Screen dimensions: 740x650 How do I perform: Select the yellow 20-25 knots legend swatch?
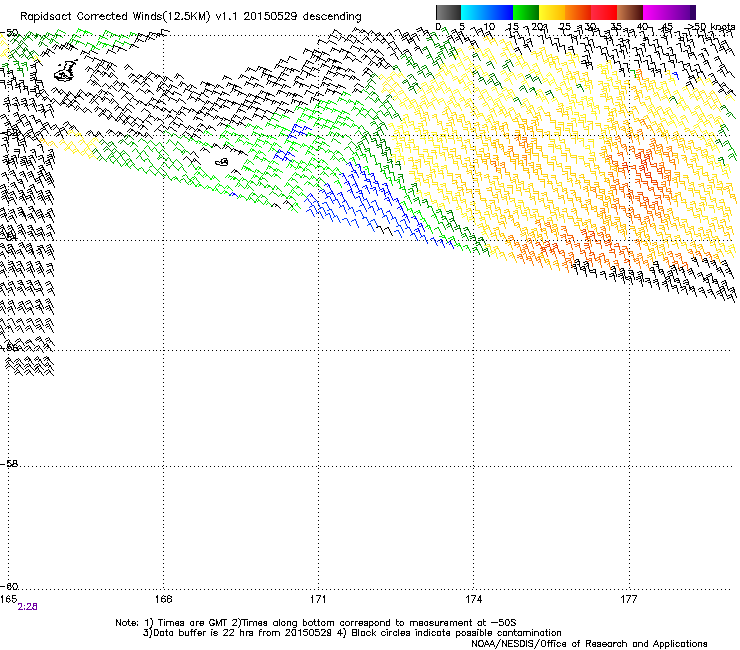(552, 12)
